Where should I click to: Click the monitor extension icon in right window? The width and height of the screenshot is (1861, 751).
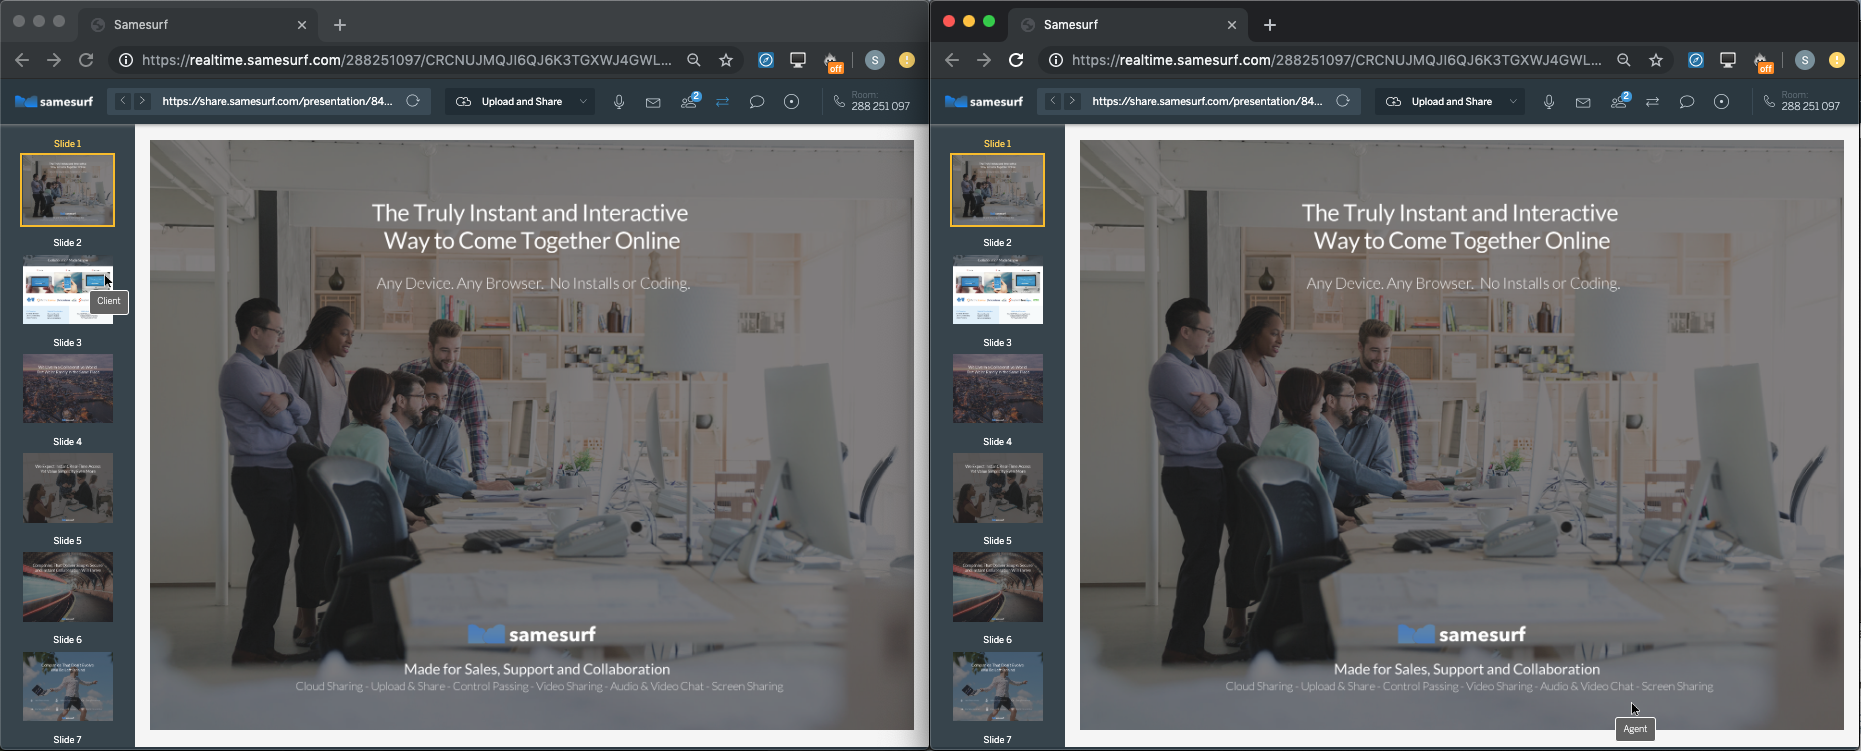1728,60
